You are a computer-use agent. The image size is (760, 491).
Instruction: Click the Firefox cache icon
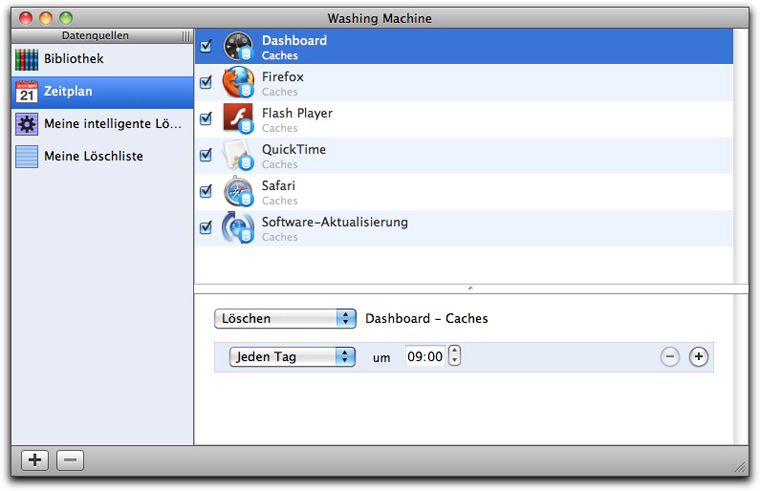coord(238,82)
